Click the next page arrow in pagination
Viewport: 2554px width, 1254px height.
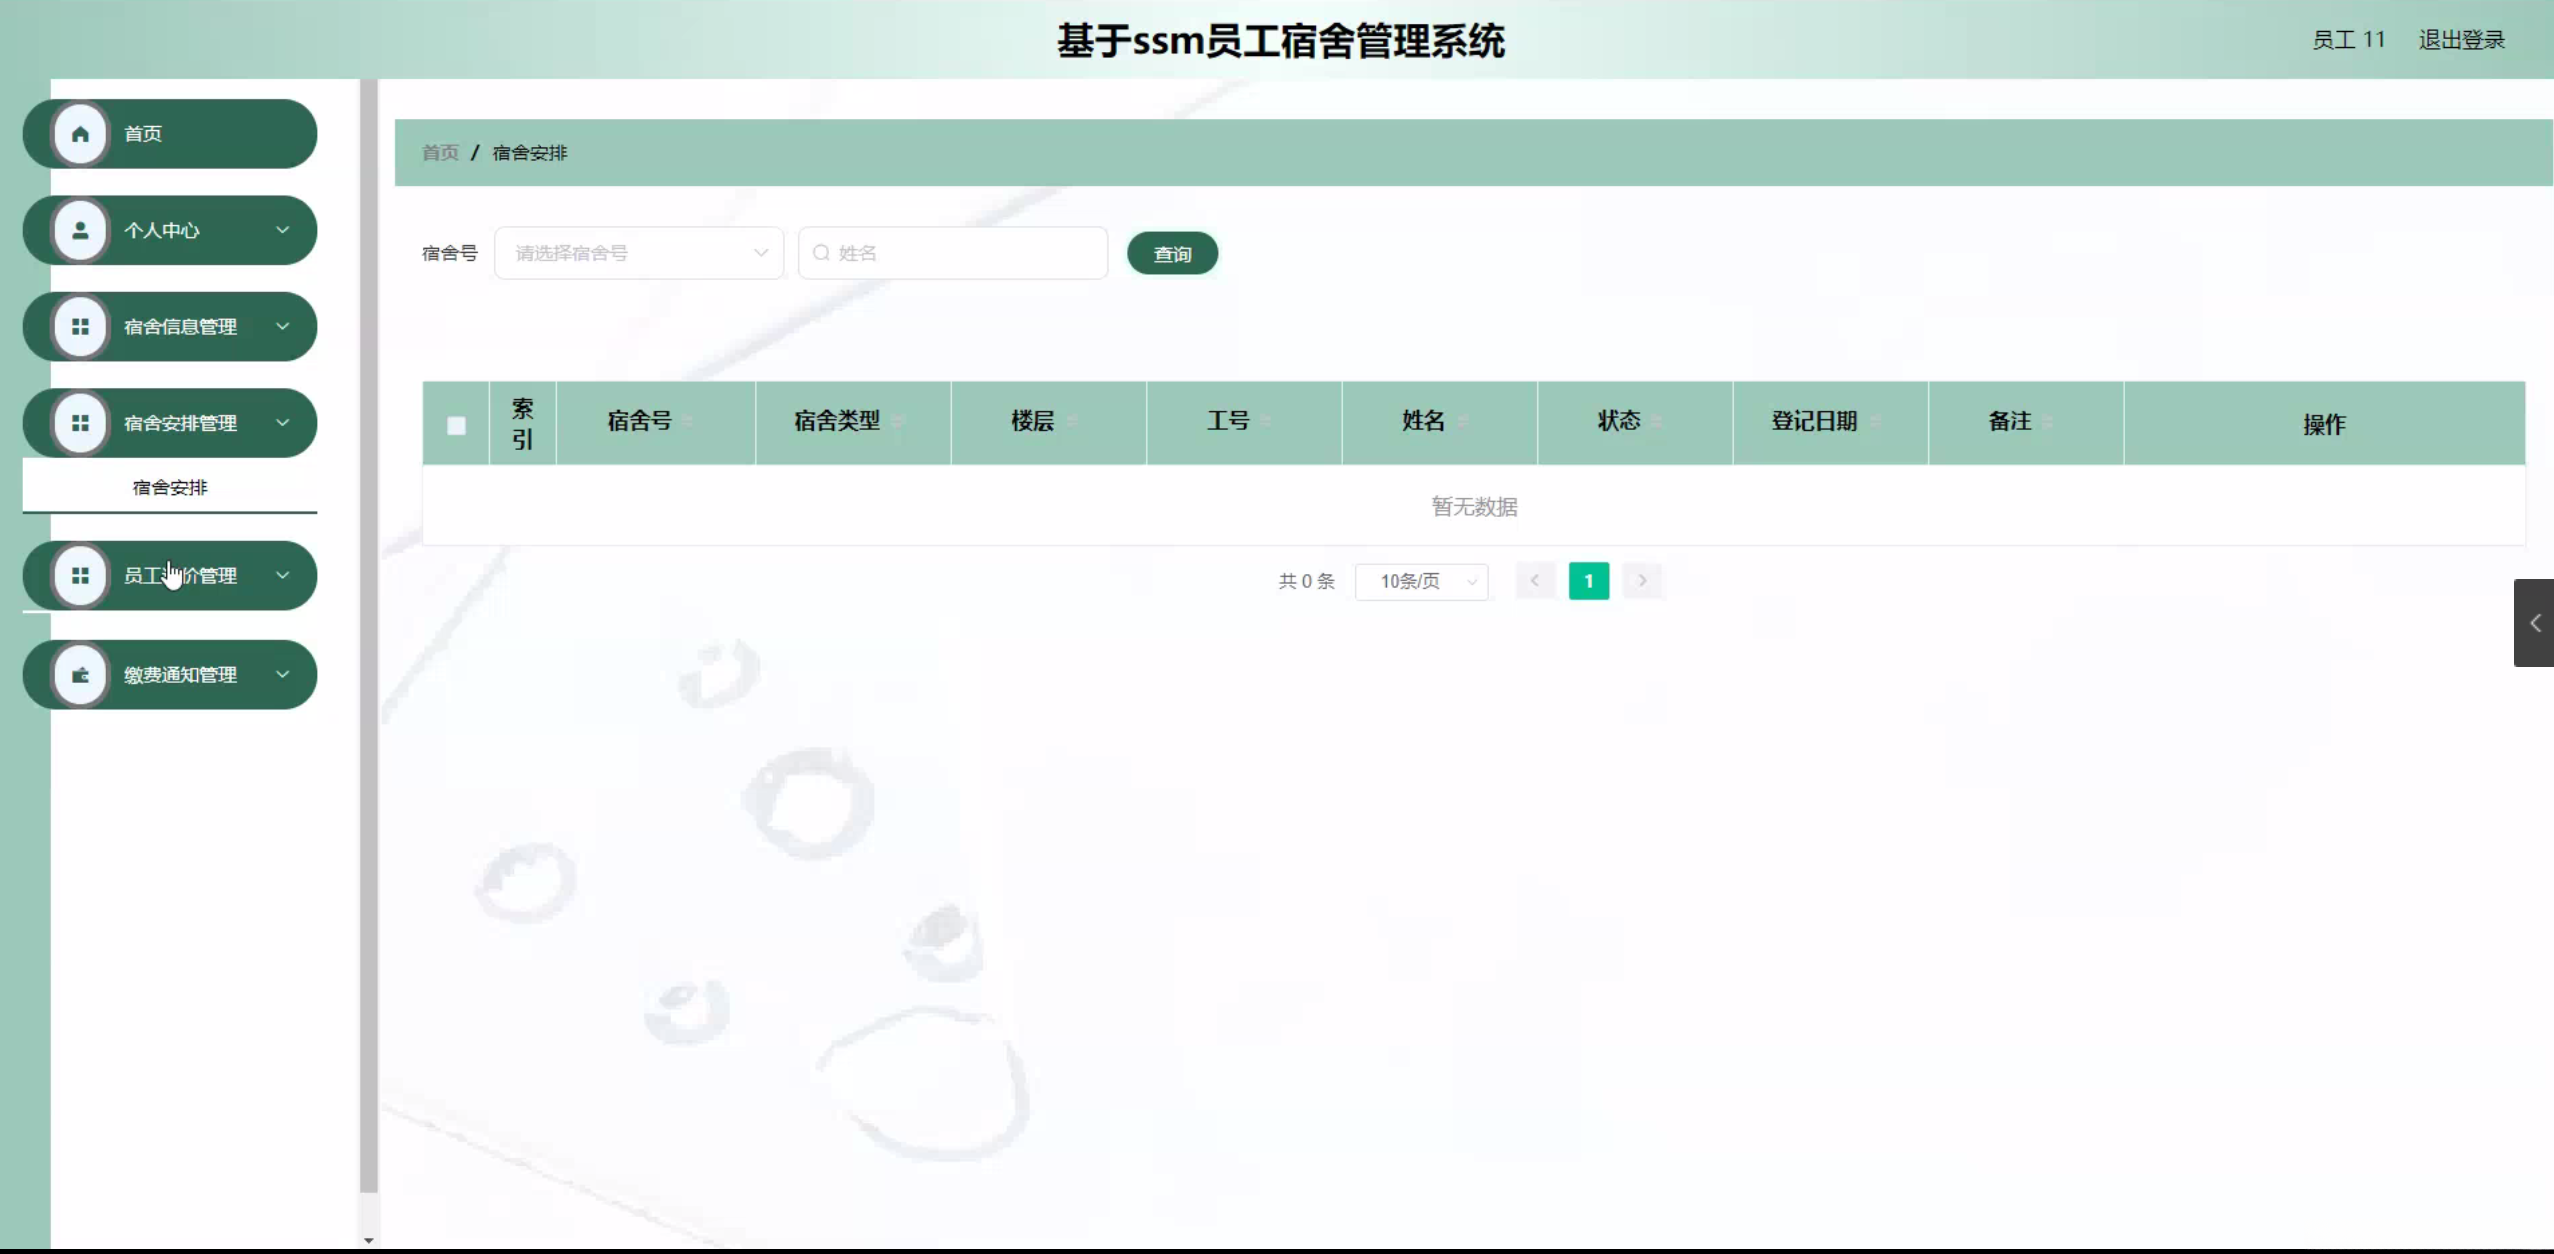1642,581
